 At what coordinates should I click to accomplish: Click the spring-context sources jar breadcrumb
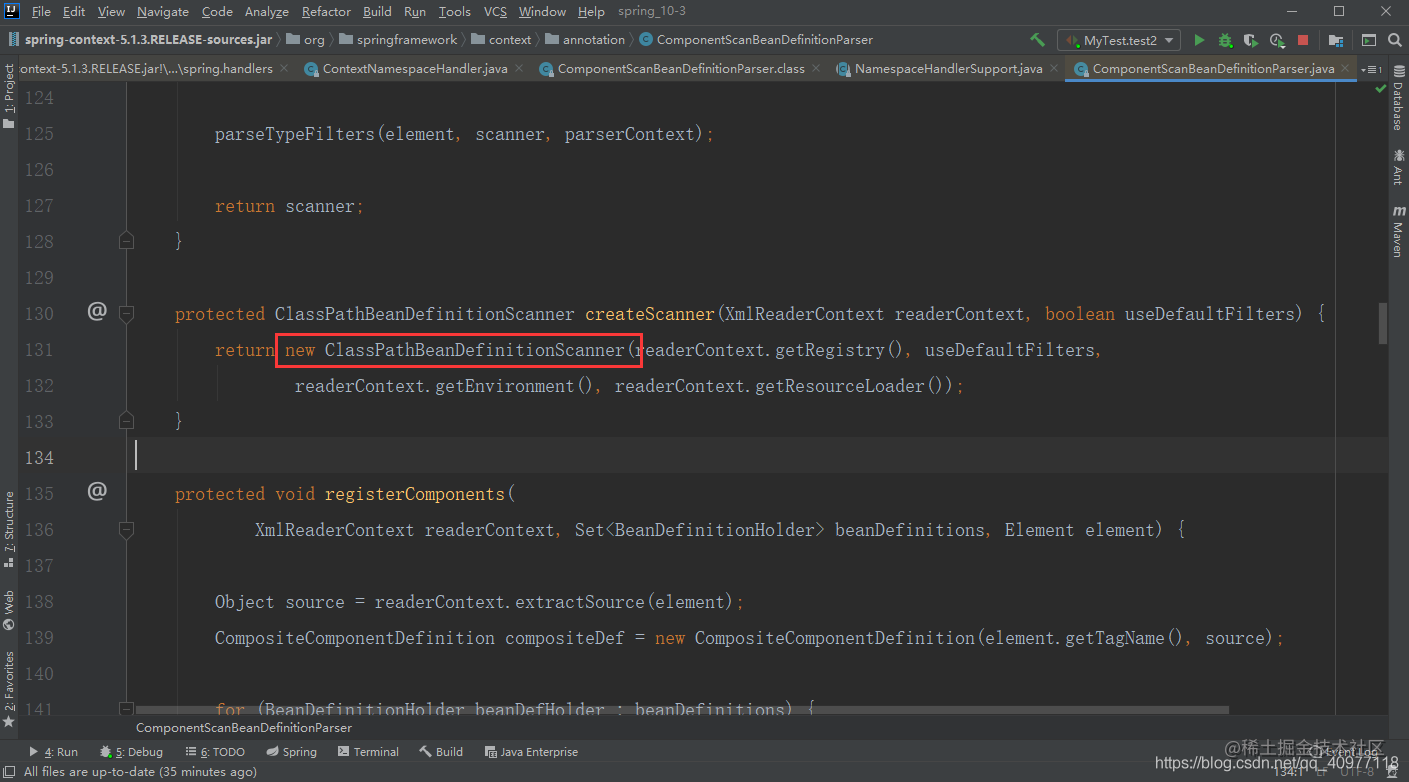click(x=139, y=40)
